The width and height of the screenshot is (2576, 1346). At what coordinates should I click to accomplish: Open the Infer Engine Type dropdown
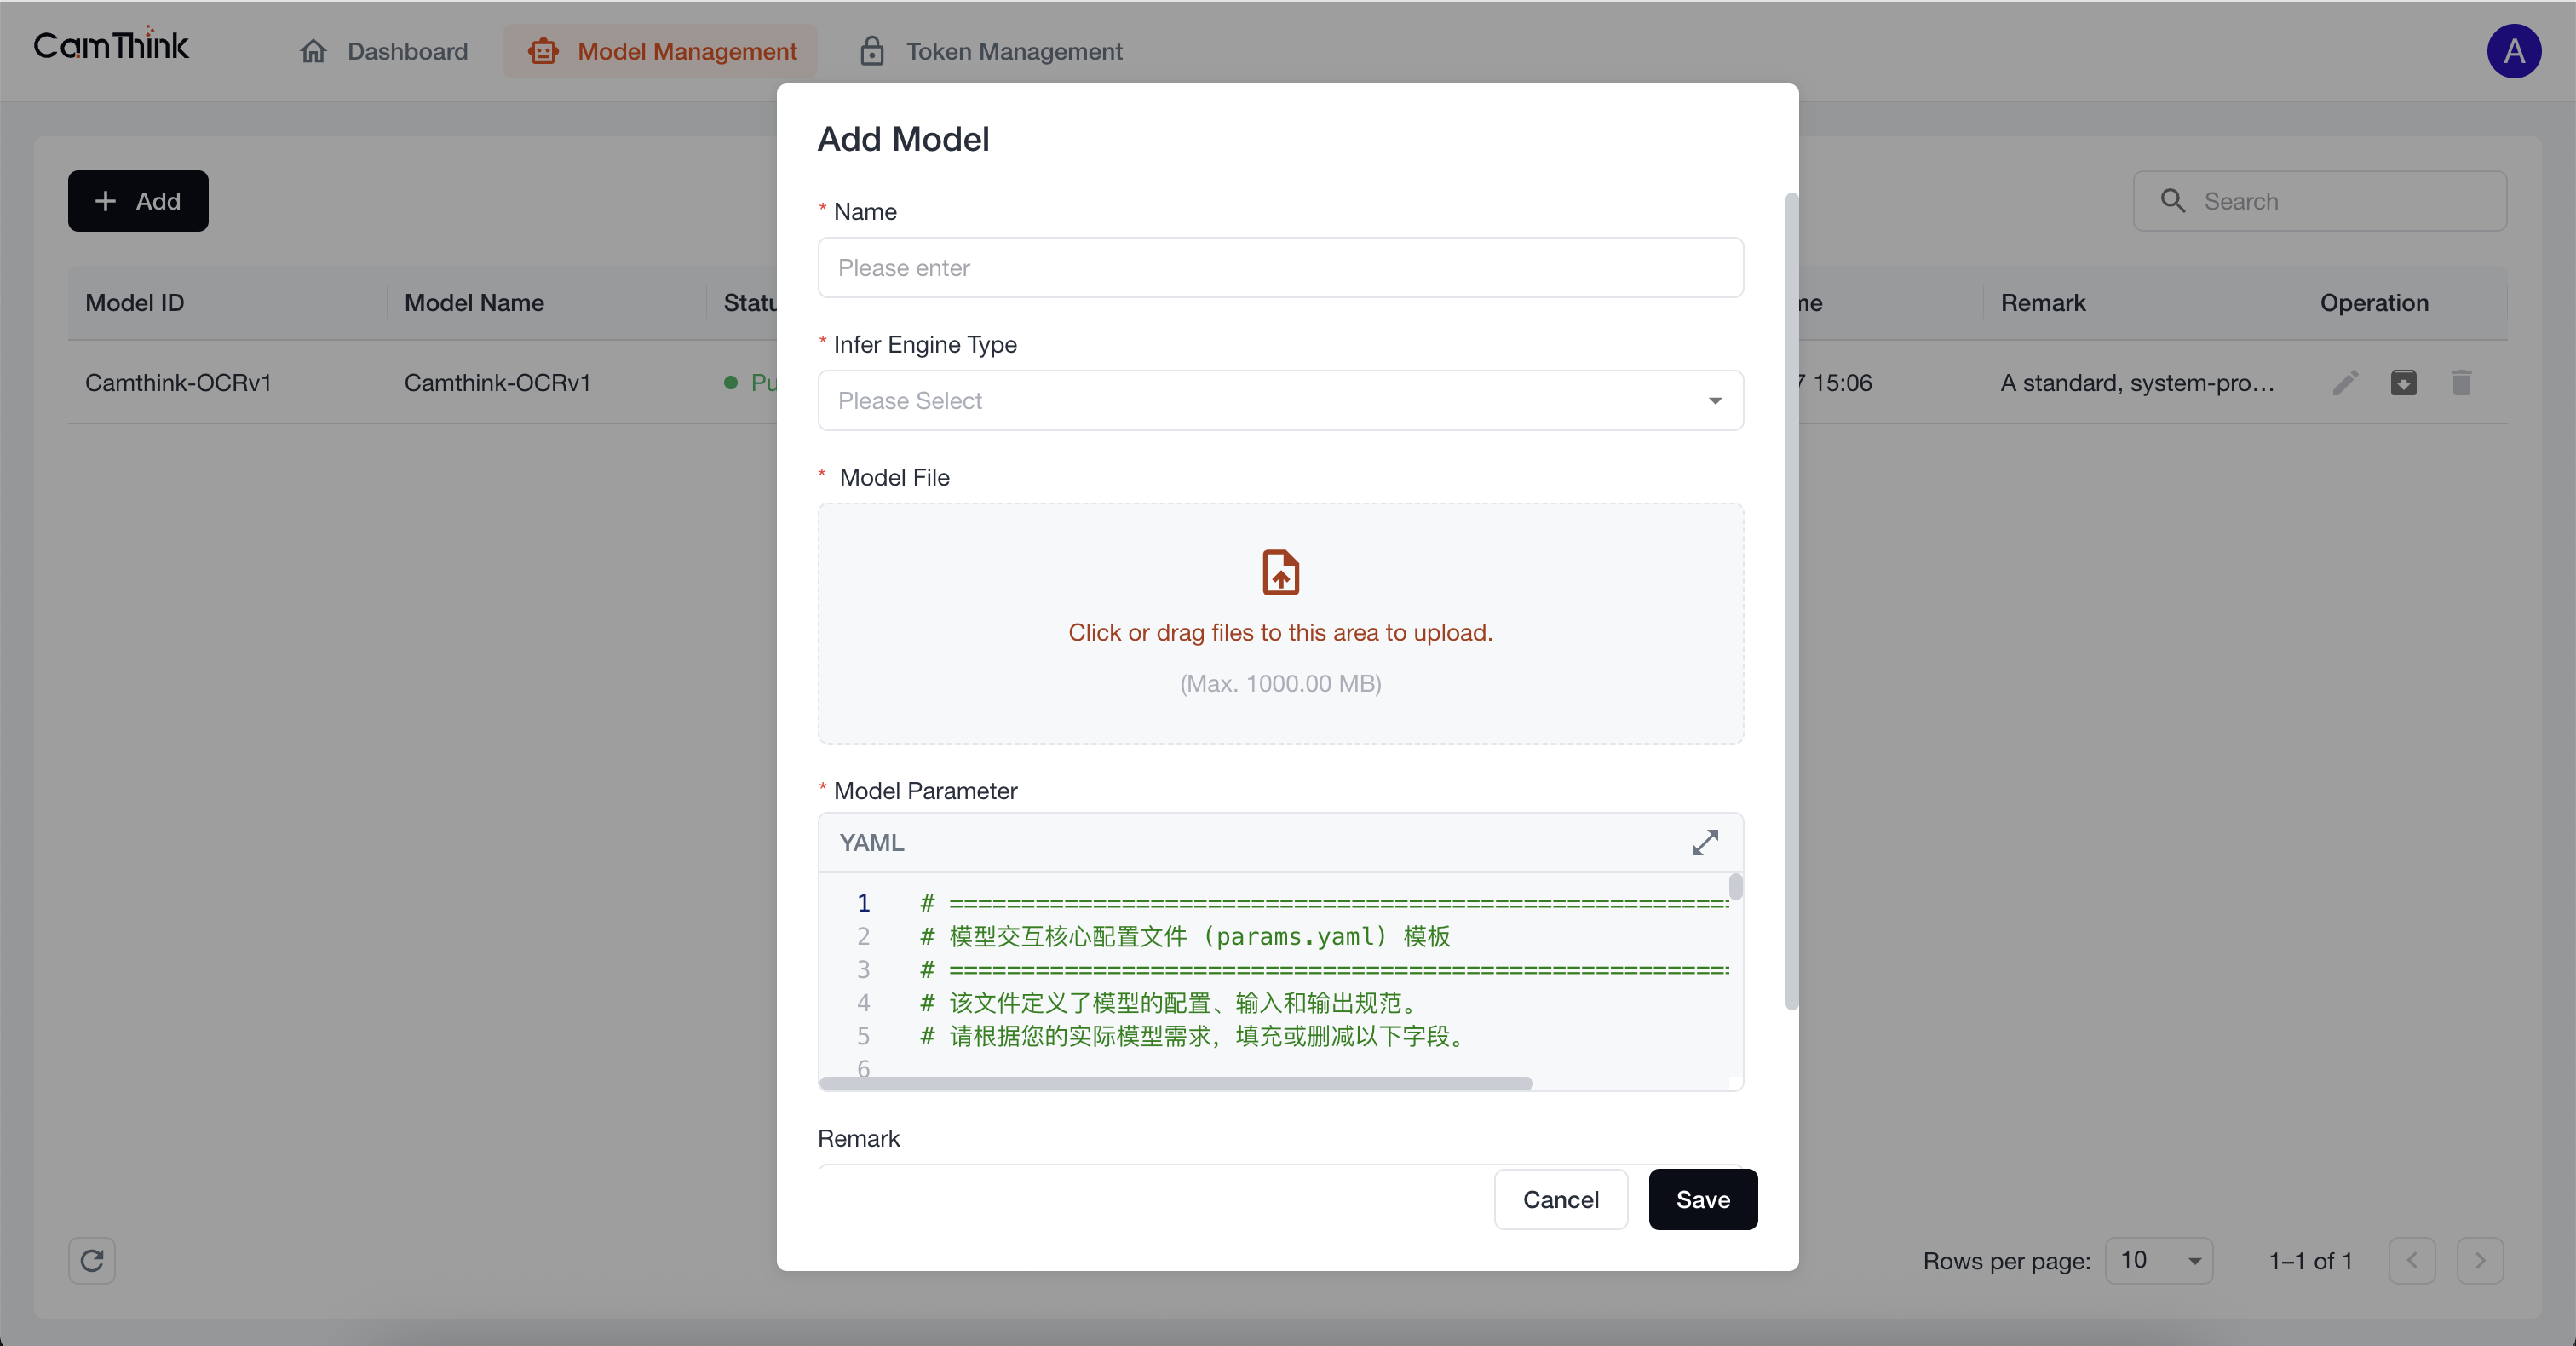point(1280,401)
